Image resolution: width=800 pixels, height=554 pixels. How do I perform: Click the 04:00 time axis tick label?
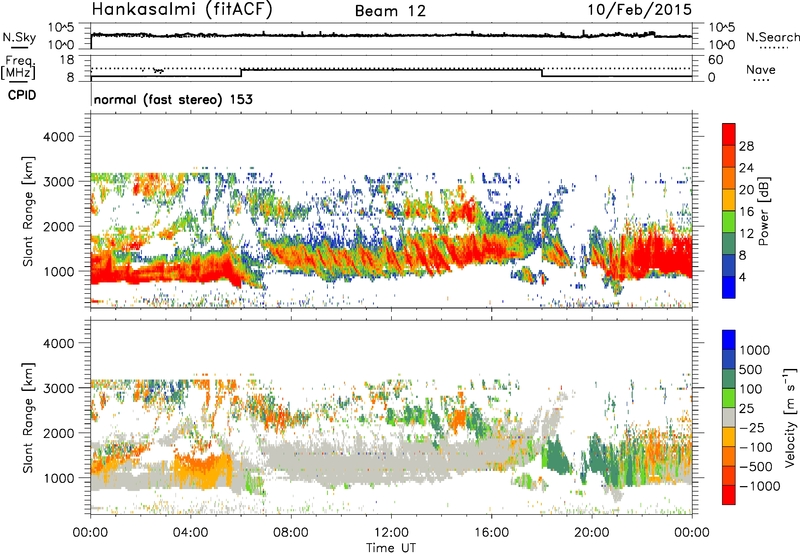[190, 533]
